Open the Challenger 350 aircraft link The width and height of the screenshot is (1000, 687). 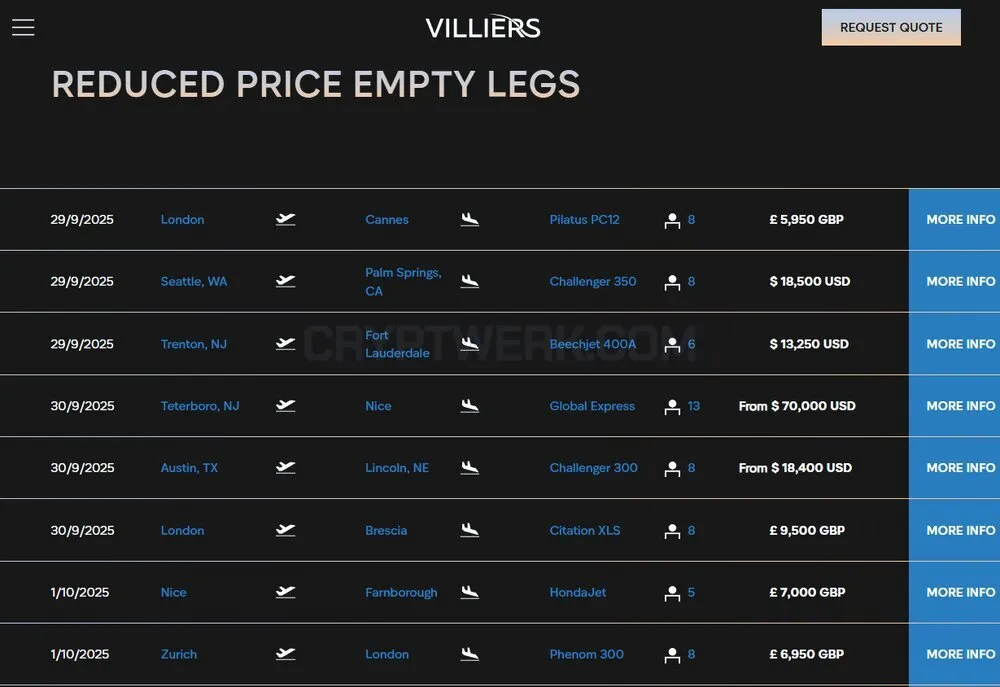[x=592, y=281]
